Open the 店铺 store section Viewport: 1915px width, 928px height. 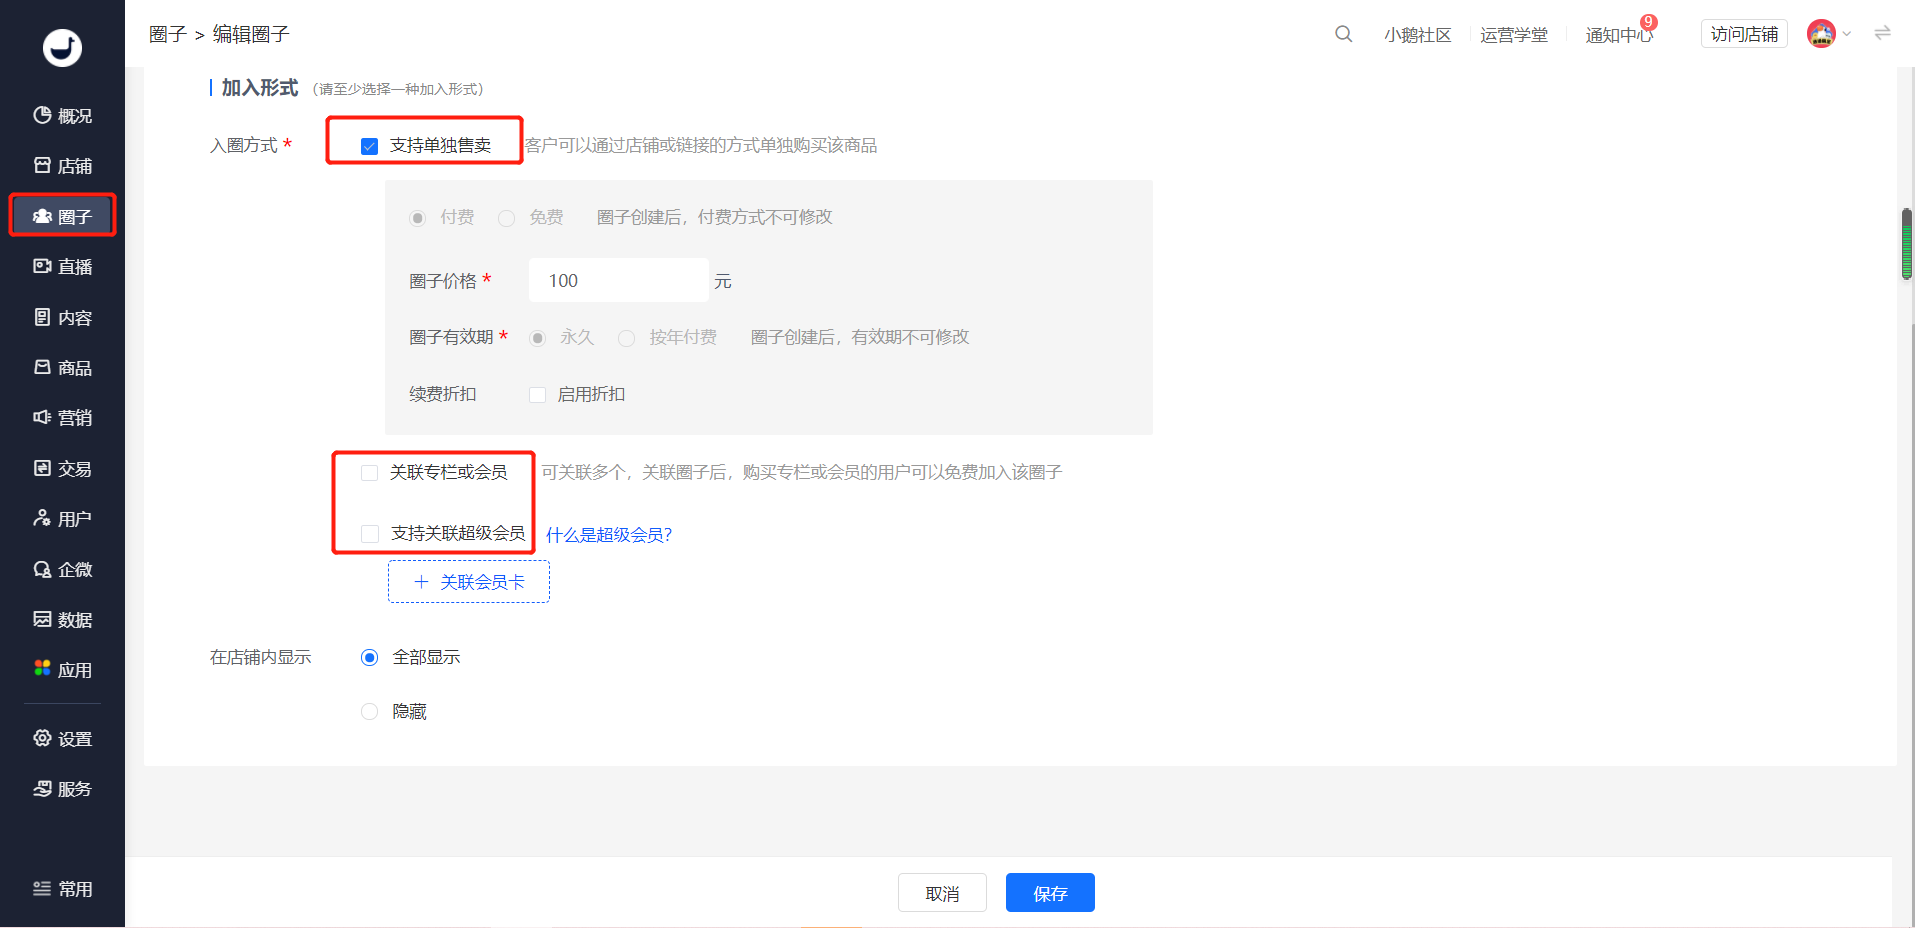[x=62, y=166]
